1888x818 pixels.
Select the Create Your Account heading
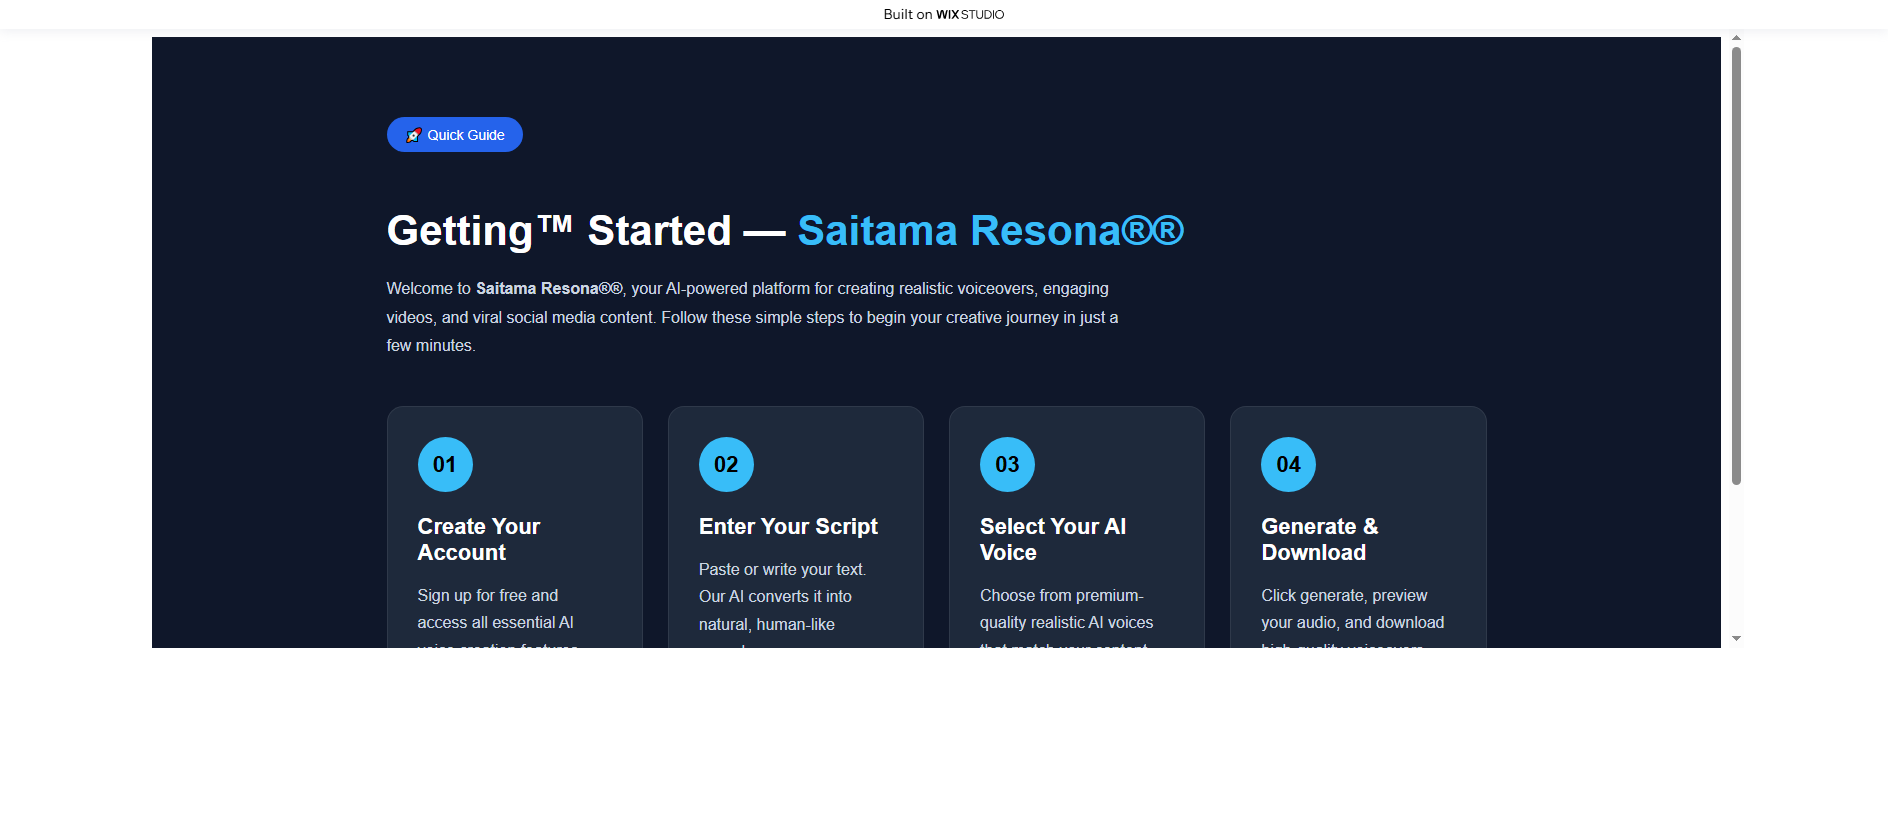tap(479, 539)
